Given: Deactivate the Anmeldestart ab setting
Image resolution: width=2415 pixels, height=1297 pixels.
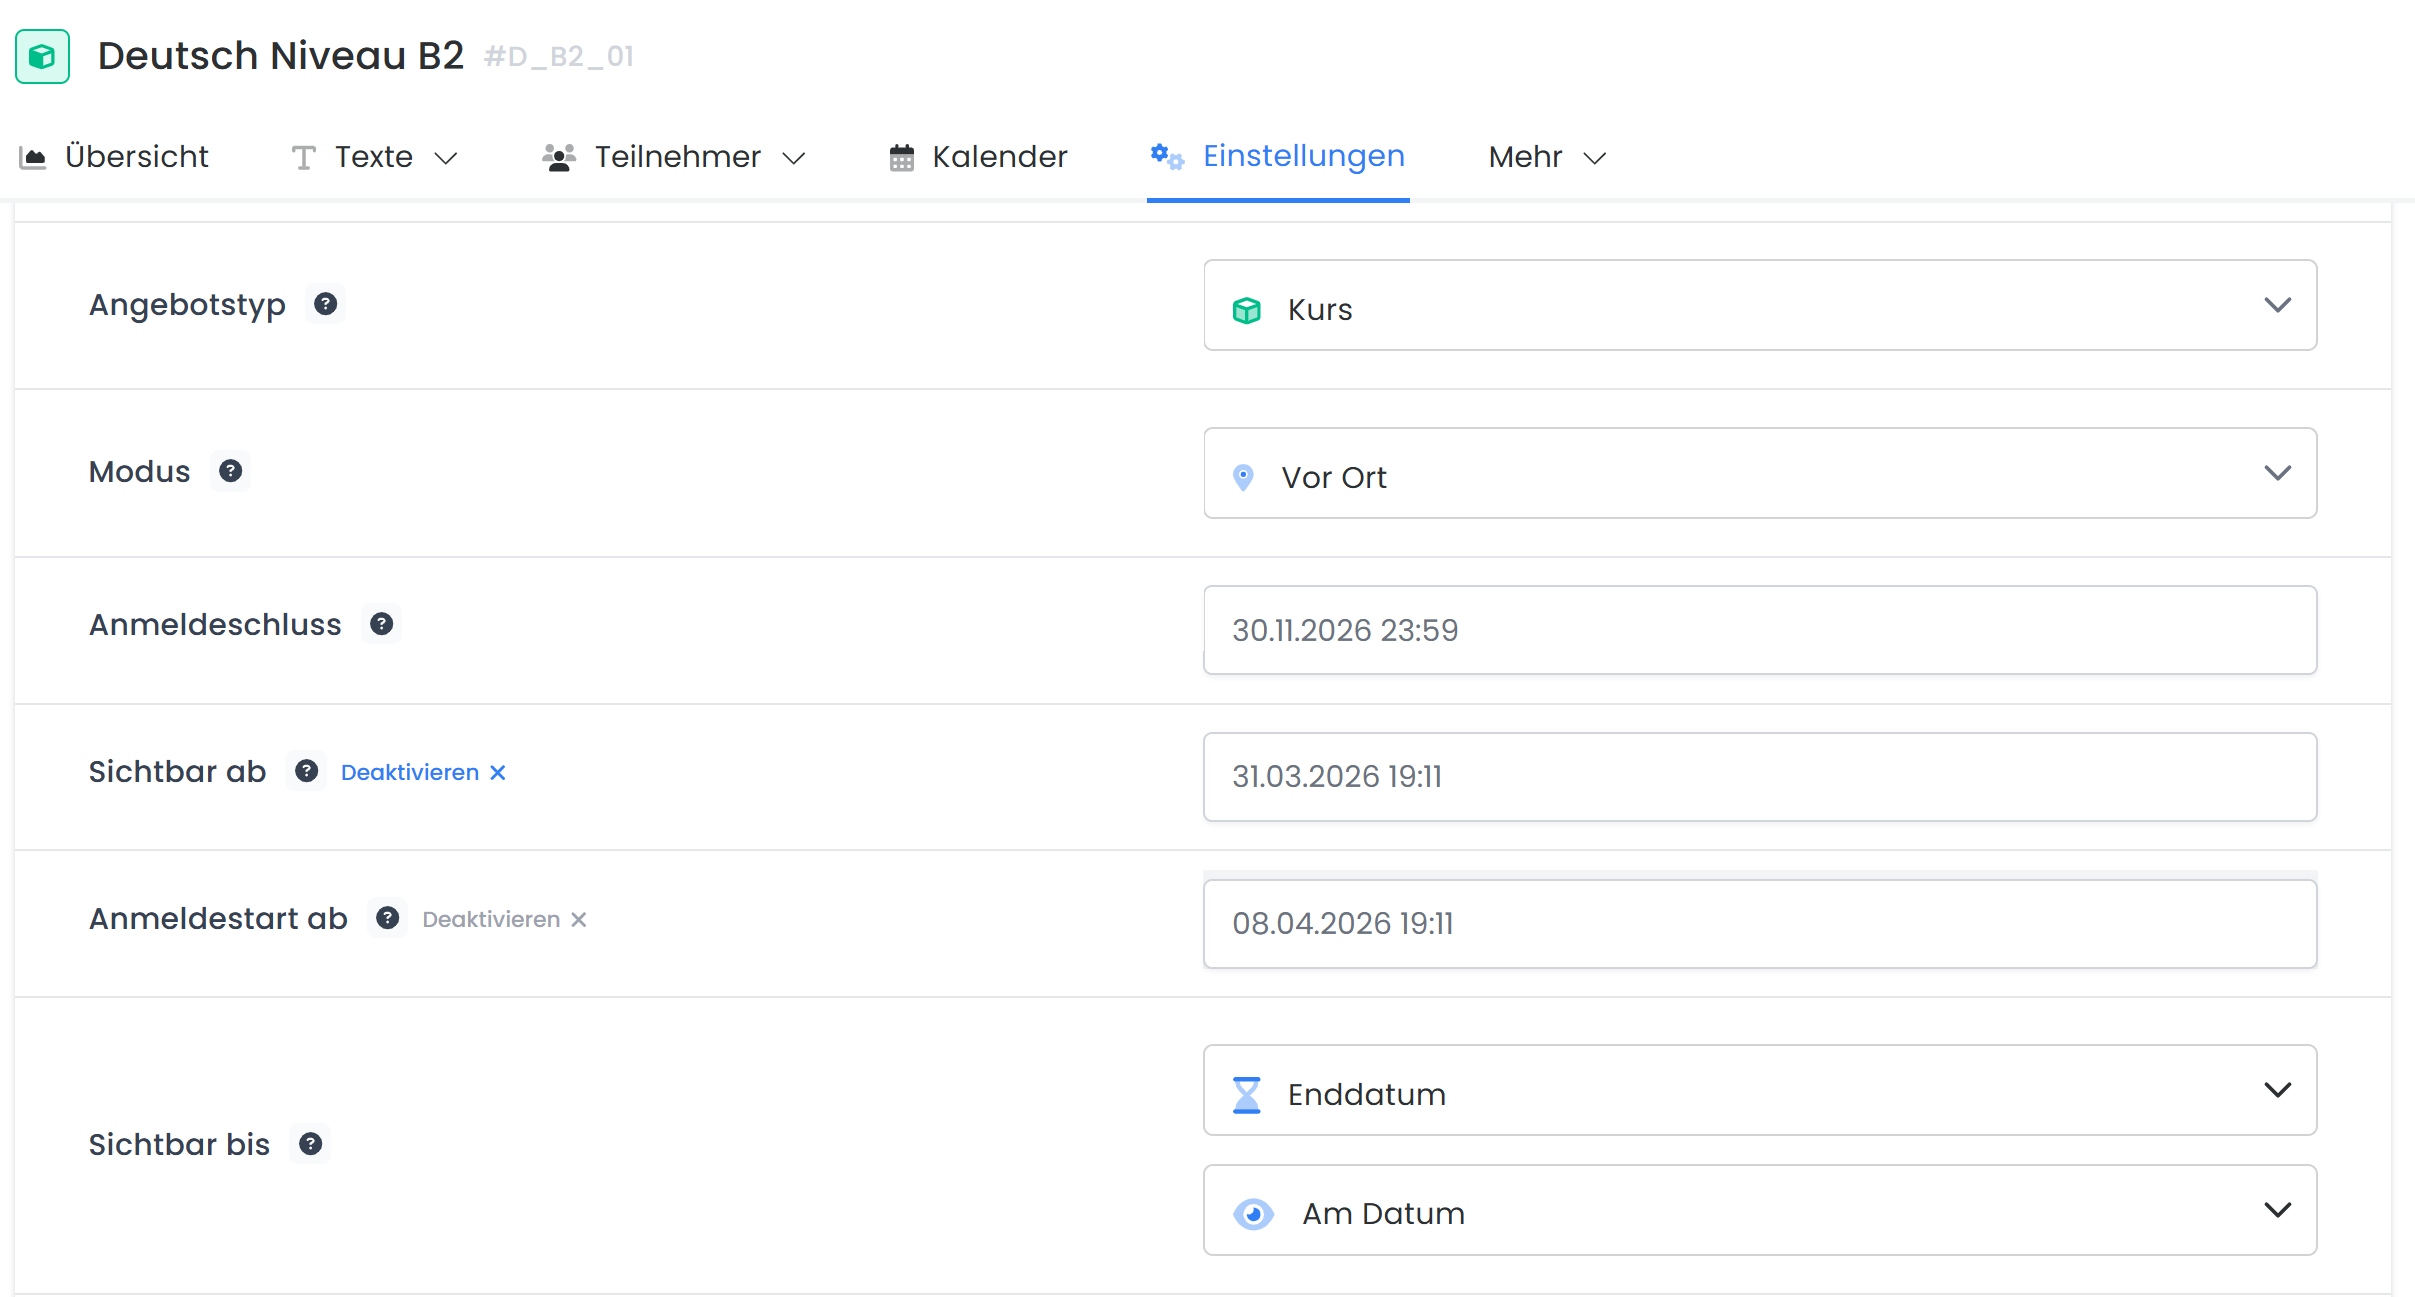Looking at the screenshot, I should [504, 919].
